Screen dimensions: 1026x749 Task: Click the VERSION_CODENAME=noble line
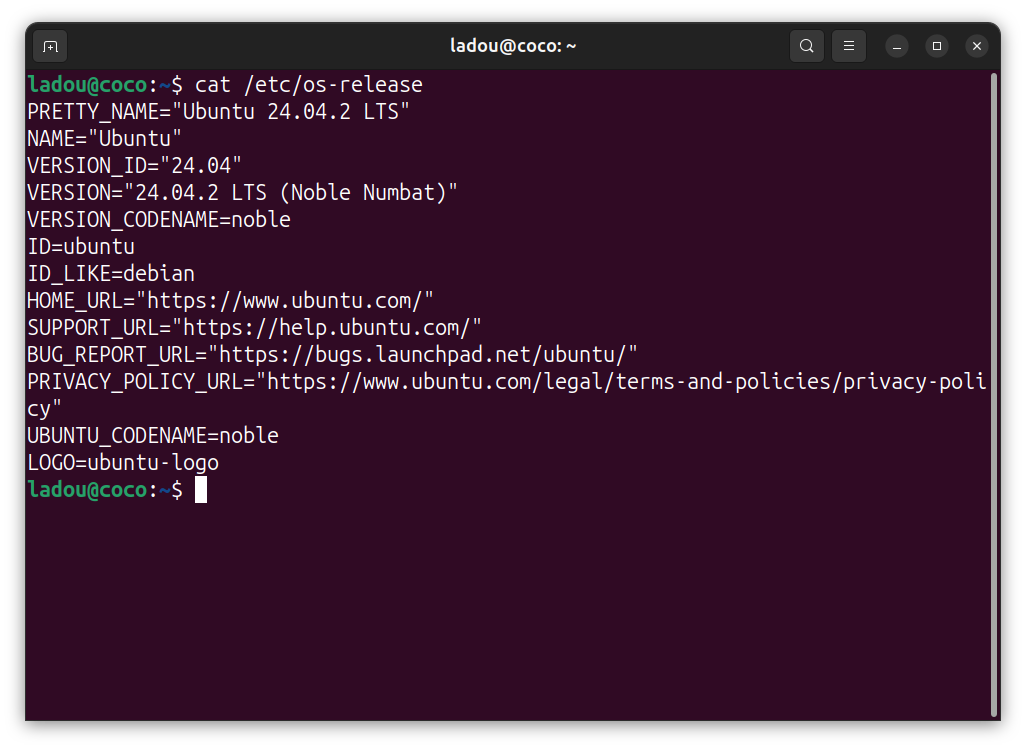pyautogui.click(x=159, y=219)
